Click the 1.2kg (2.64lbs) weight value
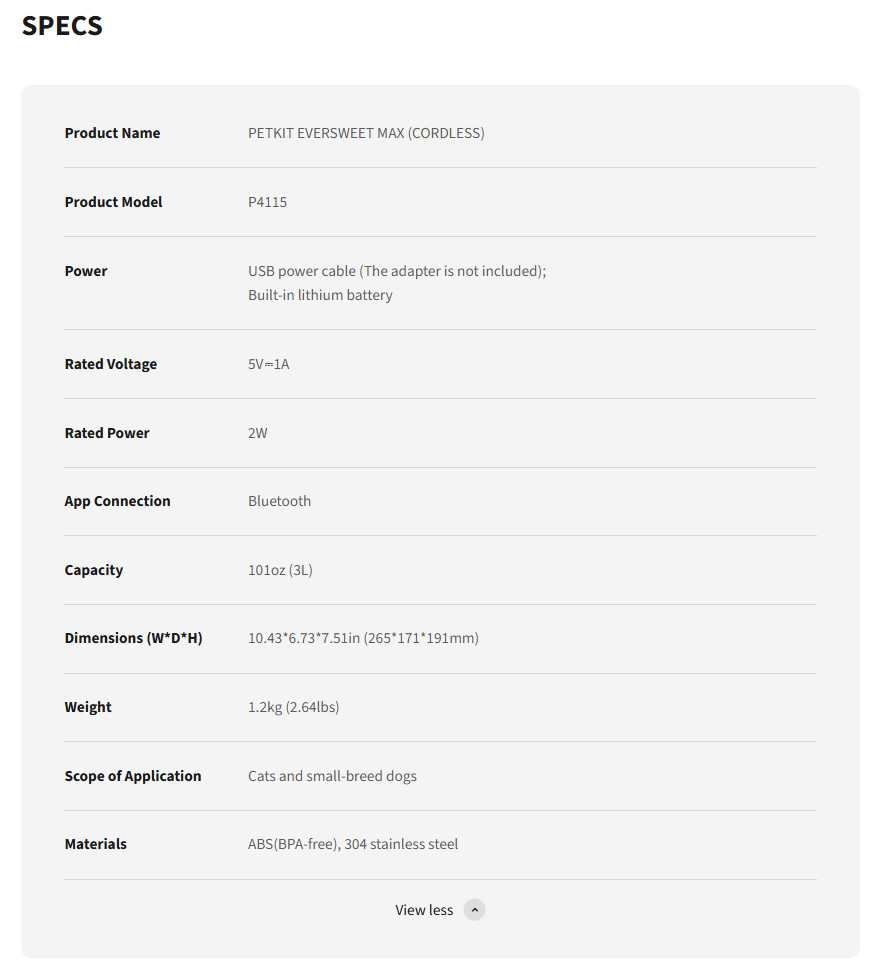 [293, 707]
